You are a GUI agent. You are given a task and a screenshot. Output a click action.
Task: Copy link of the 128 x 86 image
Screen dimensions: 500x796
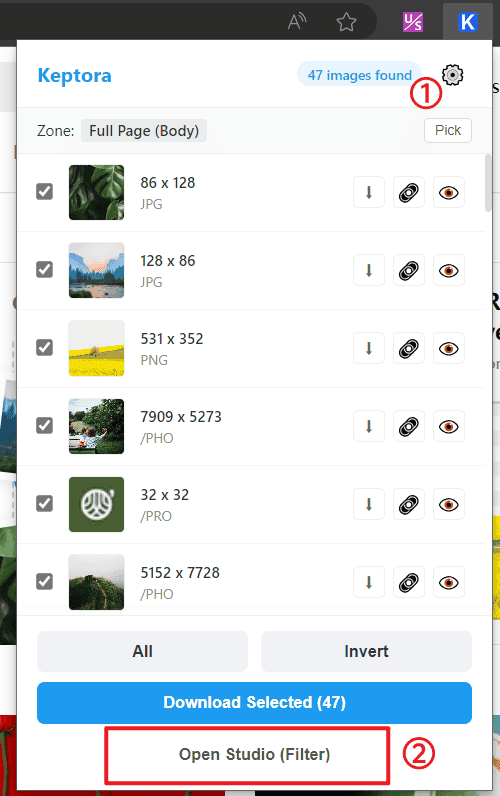click(x=409, y=271)
